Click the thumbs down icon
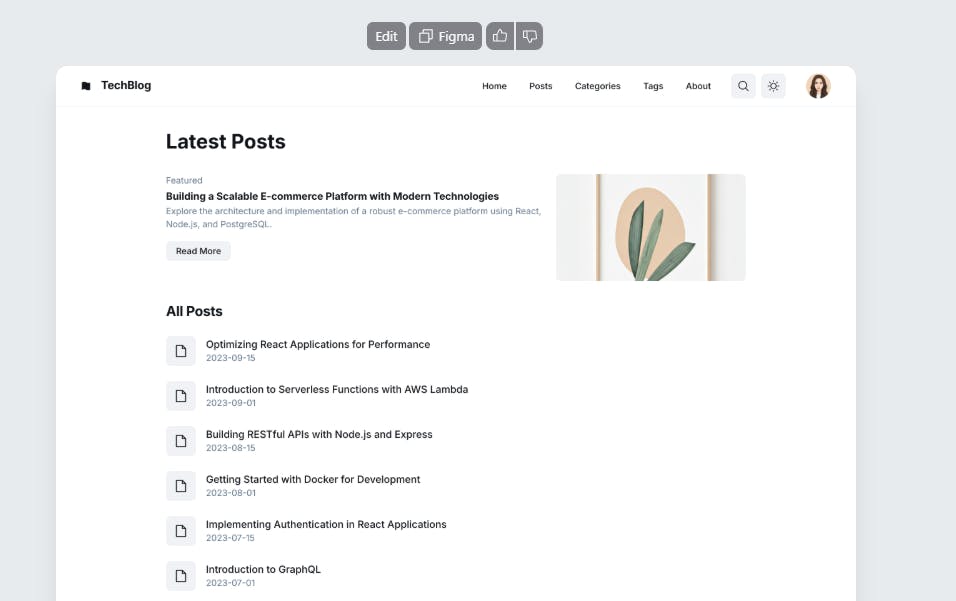Image resolution: width=956 pixels, height=601 pixels. pos(530,36)
